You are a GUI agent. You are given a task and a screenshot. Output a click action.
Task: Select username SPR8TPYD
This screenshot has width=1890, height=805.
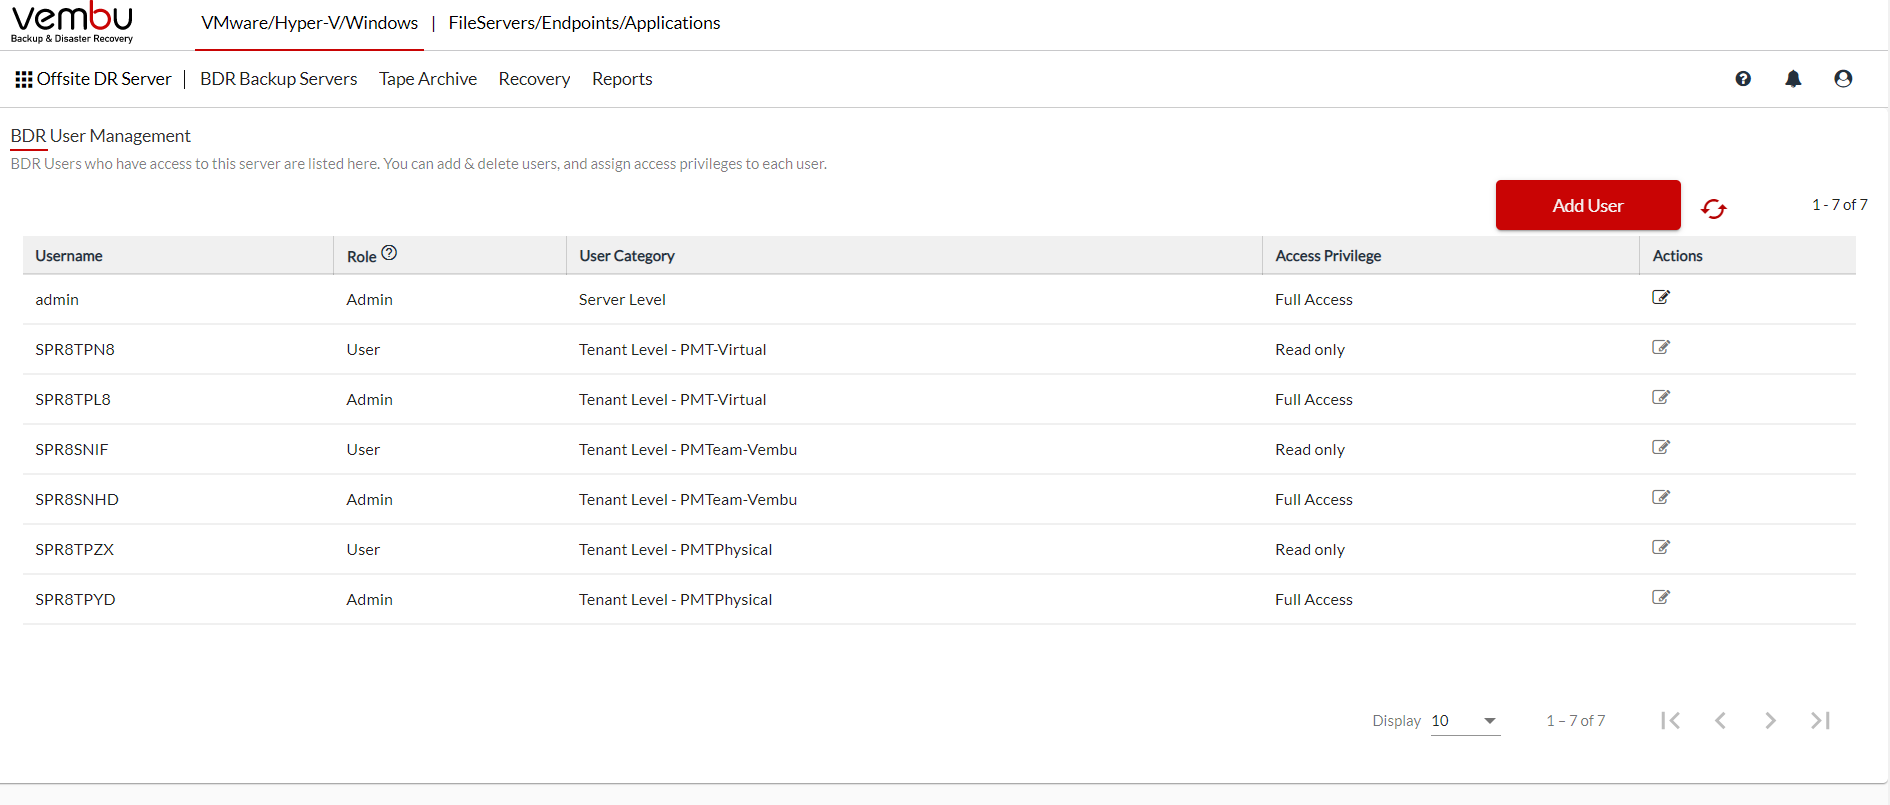coord(76,600)
